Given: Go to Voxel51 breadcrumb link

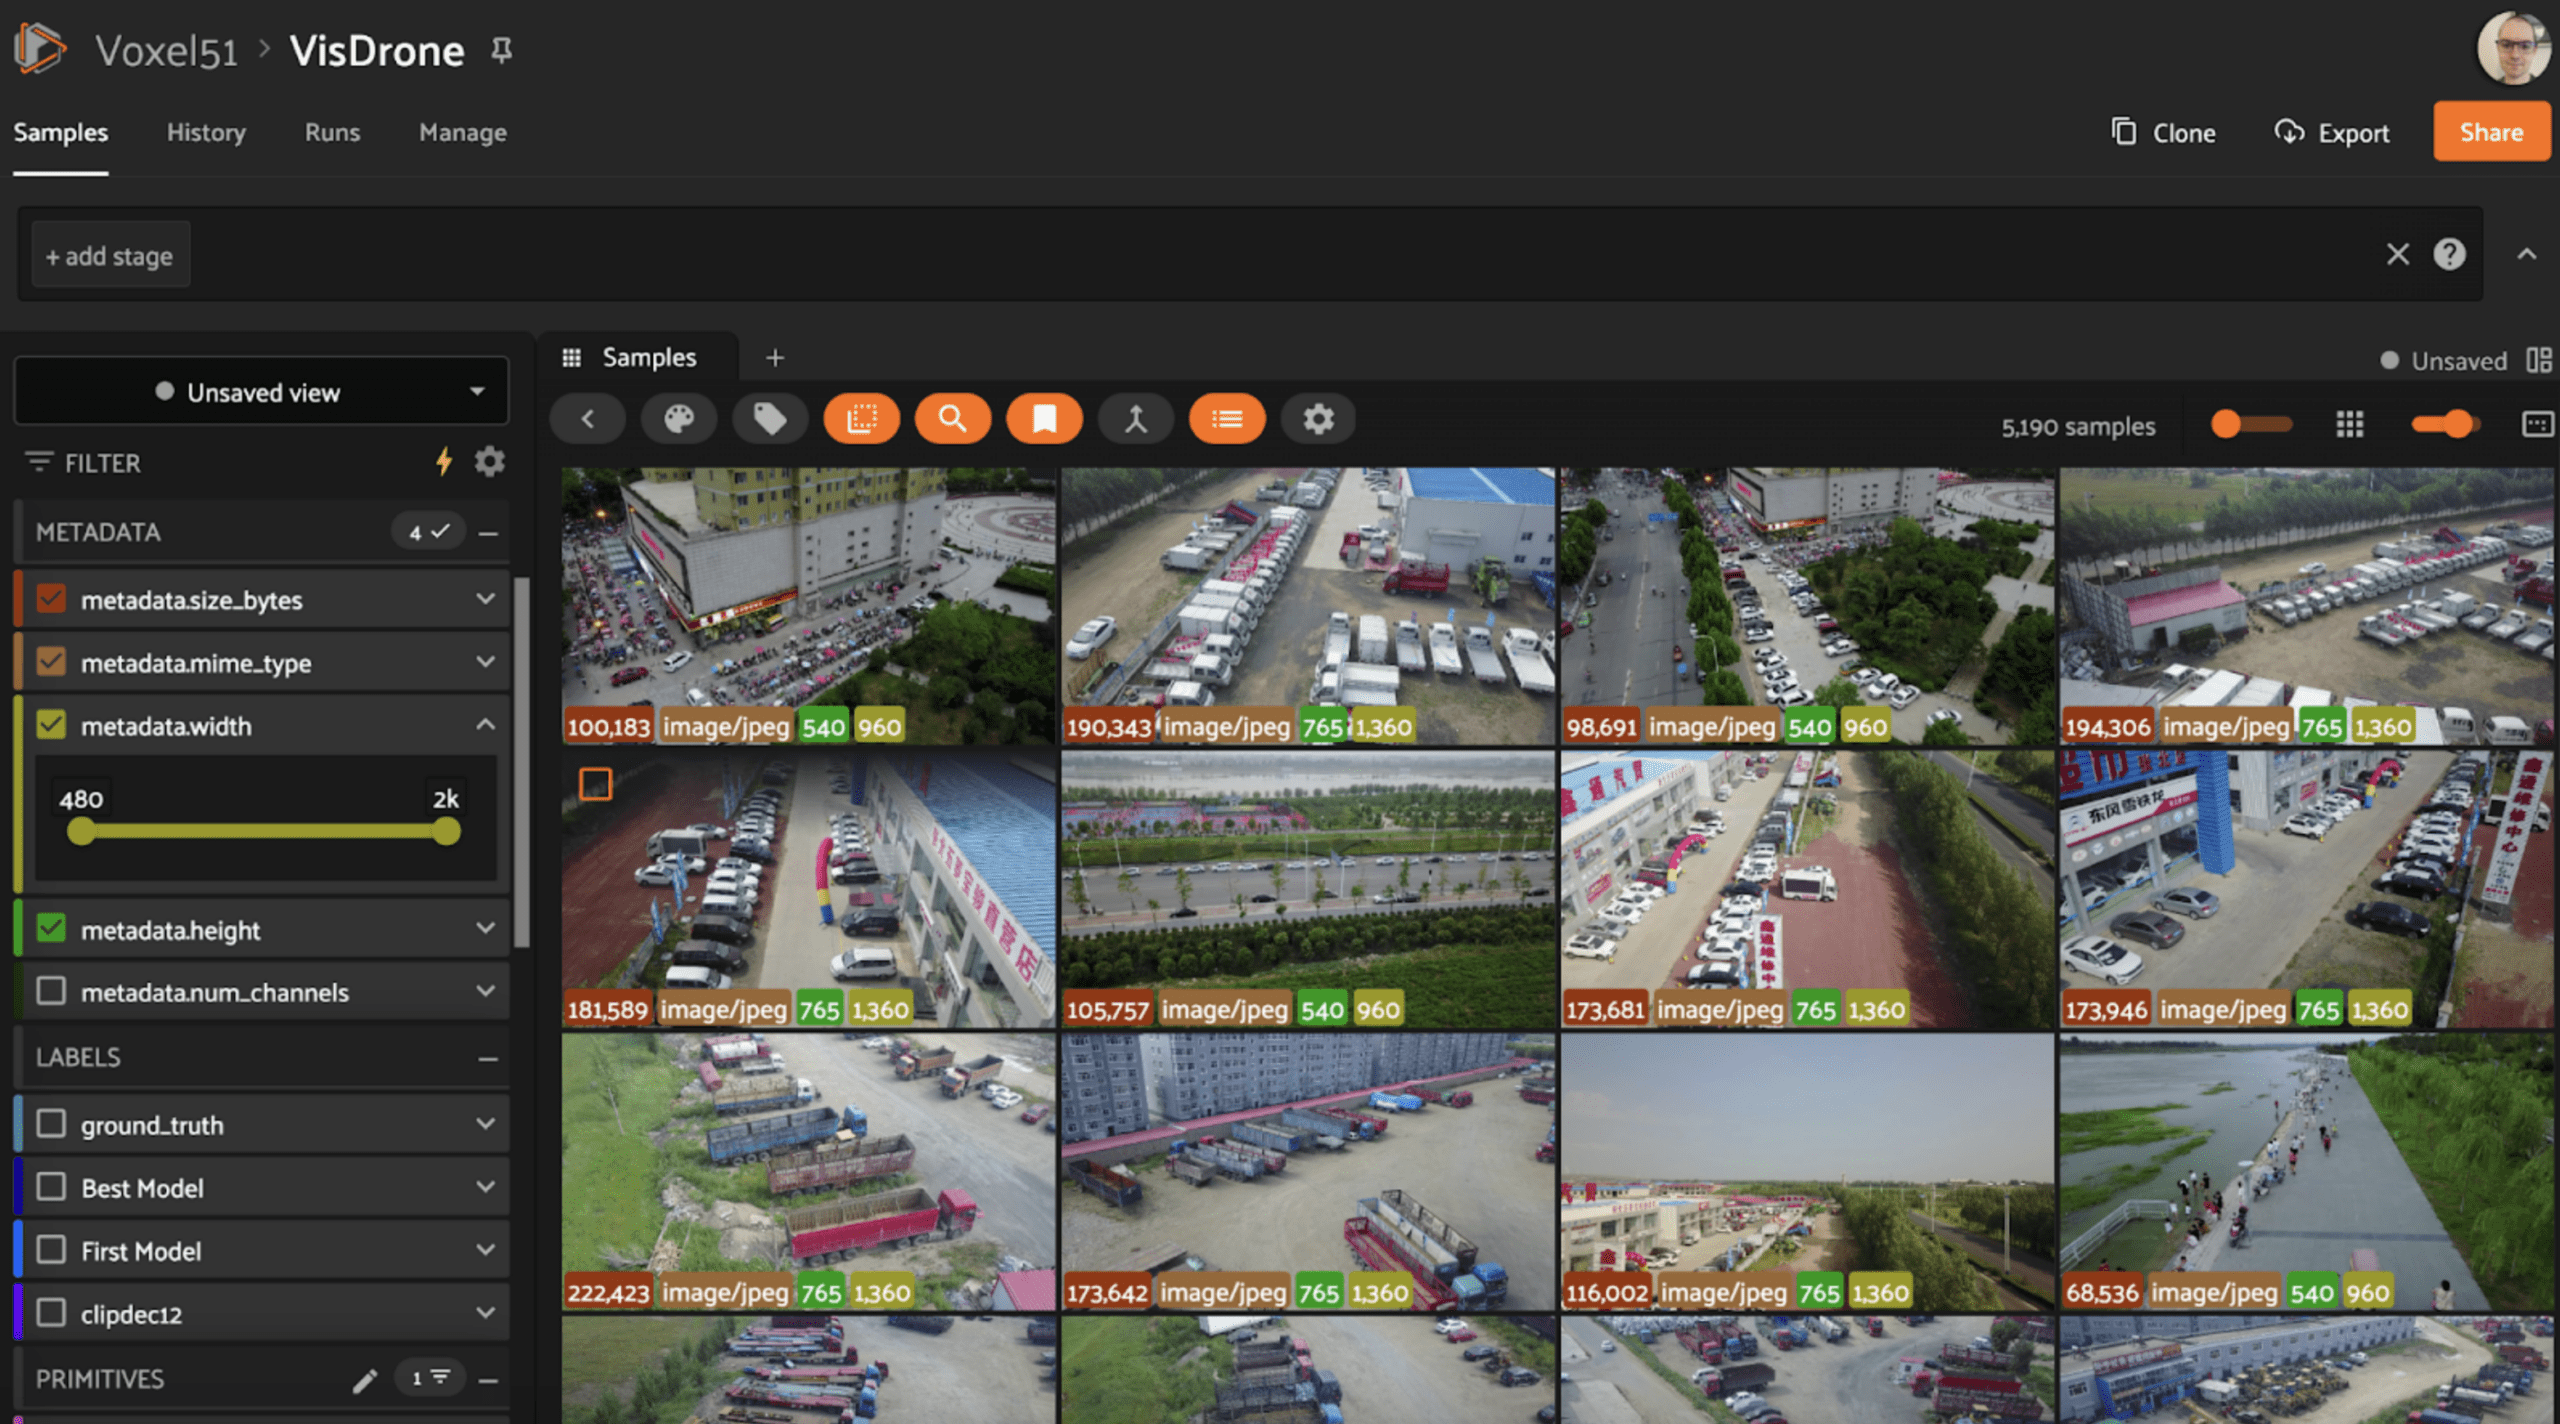Looking at the screenshot, I should pos(167,50).
